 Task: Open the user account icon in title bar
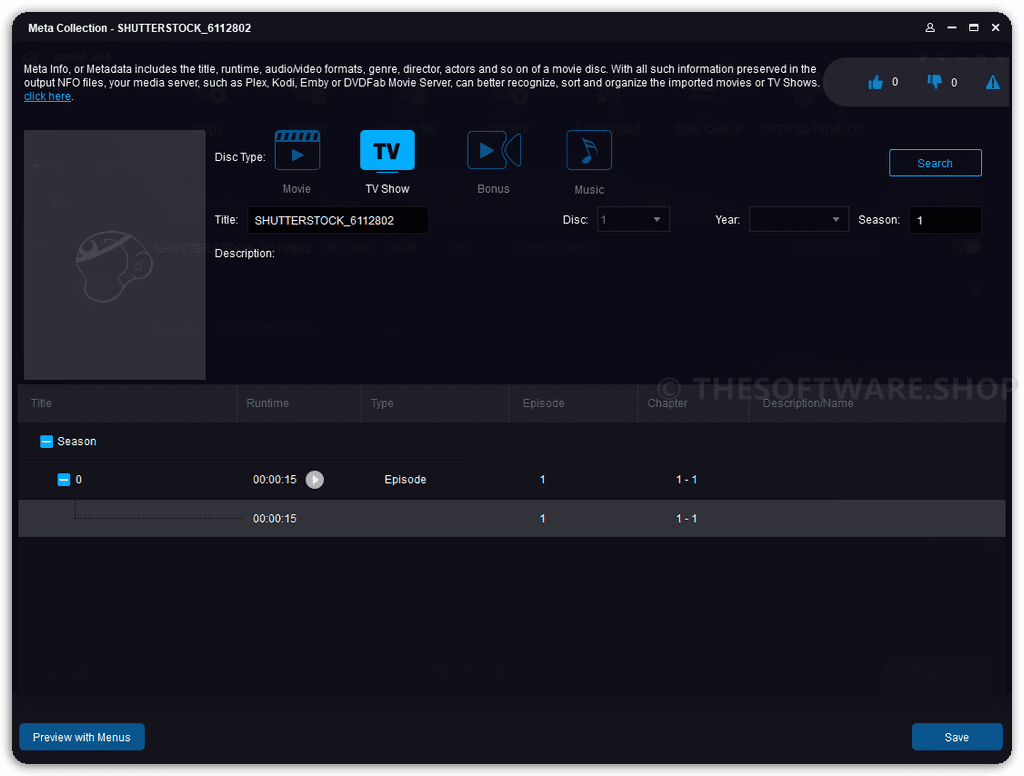coord(930,27)
